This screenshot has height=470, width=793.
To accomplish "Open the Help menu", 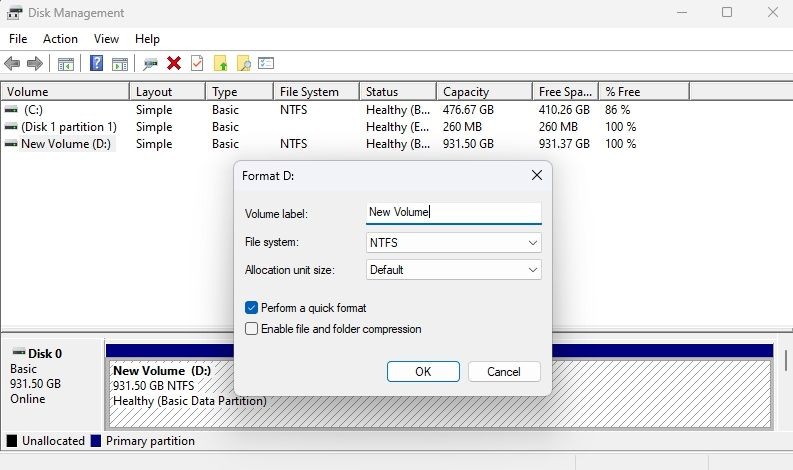I will [x=147, y=39].
